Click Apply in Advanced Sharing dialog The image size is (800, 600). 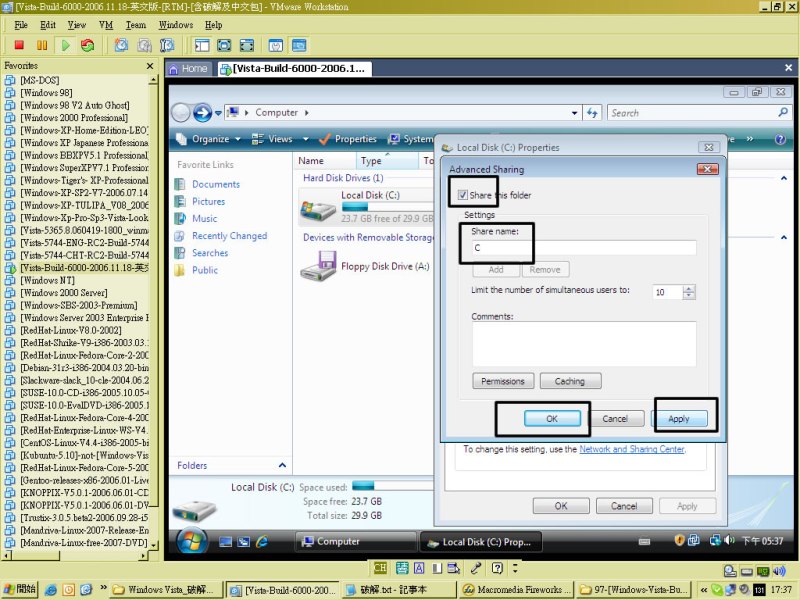(679, 419)
